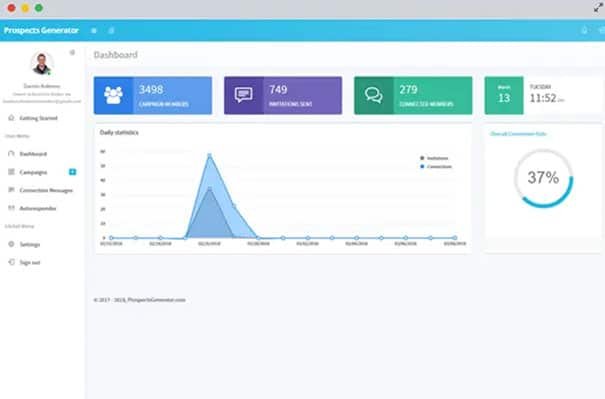Click the Sign out link
This screenshot has width=605, height=399.
24,262
